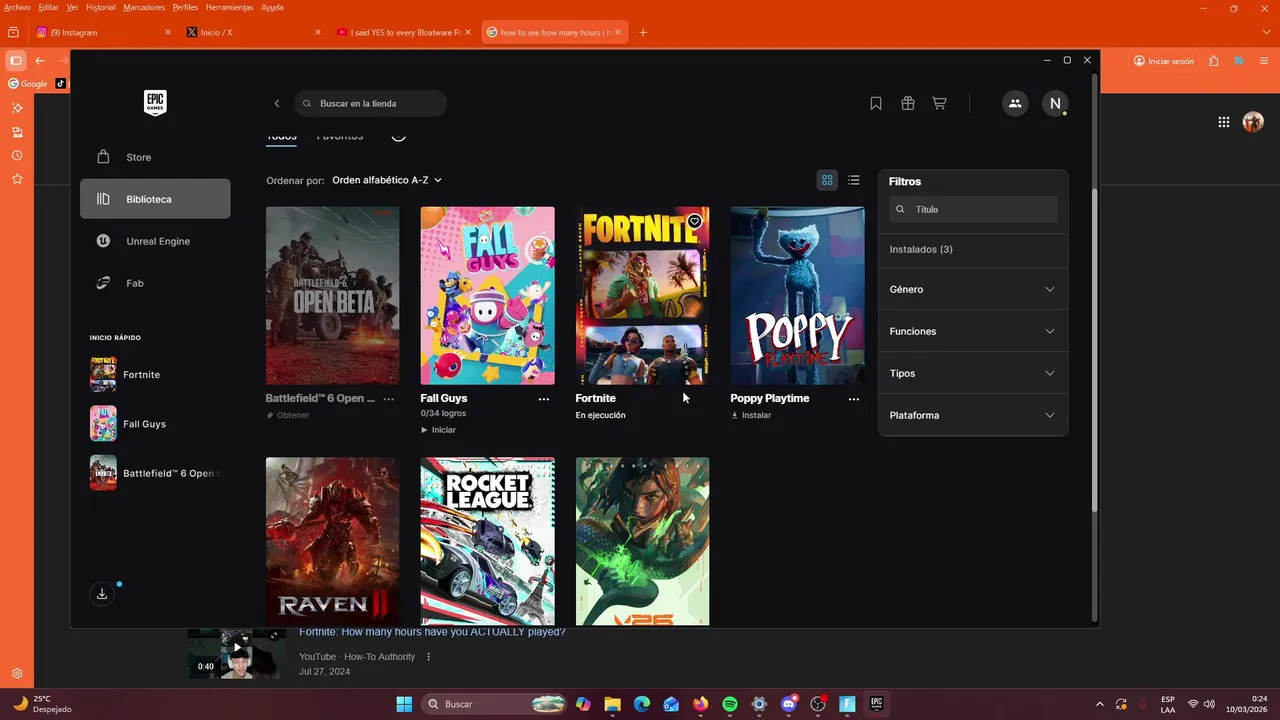Open Spotify from the taskbar

click(730, 704)
